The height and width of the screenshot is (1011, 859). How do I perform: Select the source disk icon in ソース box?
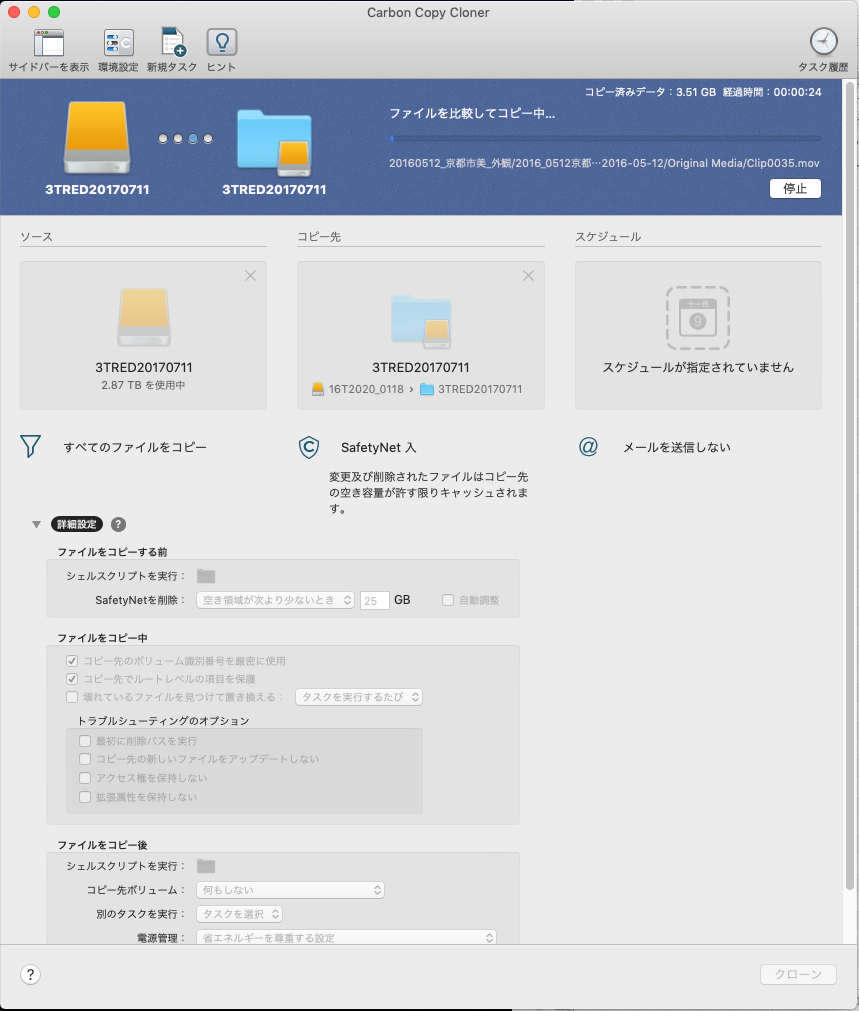pyautogui.click(x=144, y=317)
